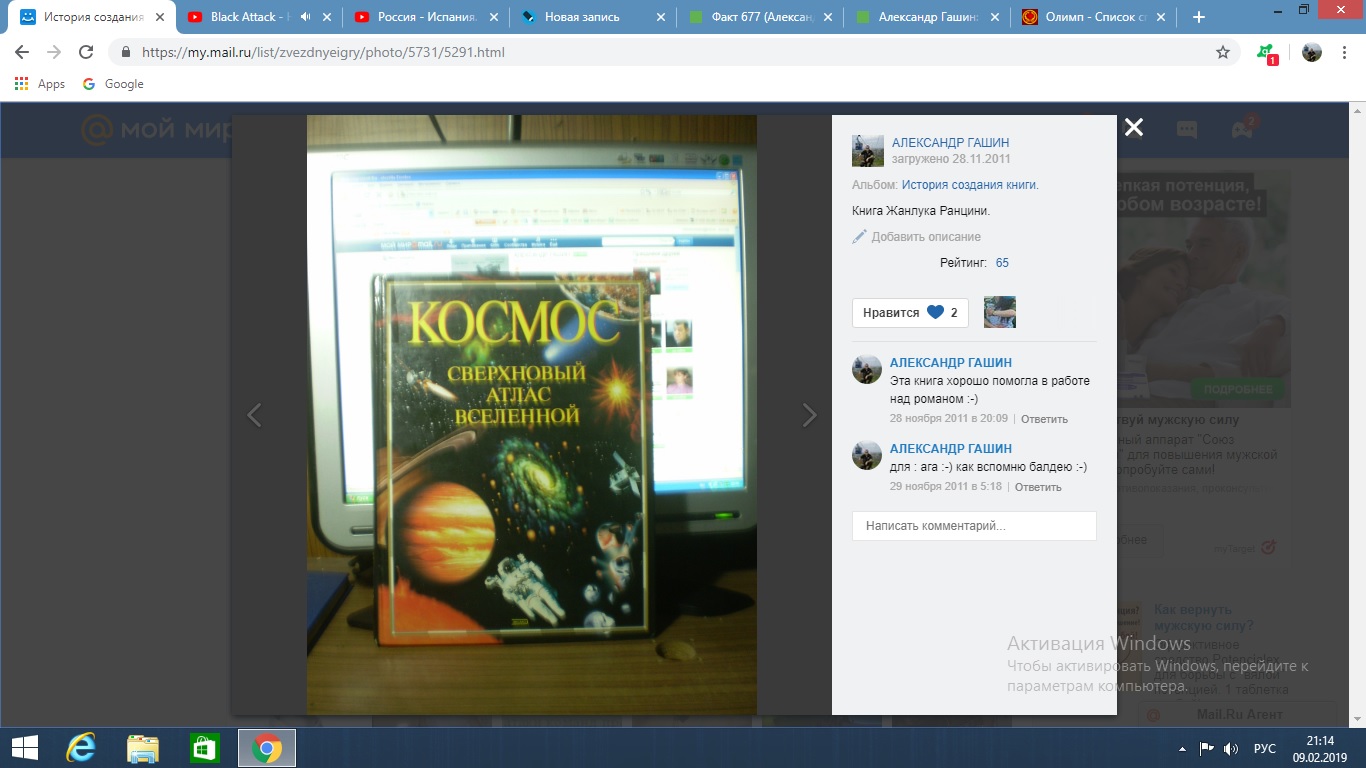Open the rating value 65

click(1002, 263)
